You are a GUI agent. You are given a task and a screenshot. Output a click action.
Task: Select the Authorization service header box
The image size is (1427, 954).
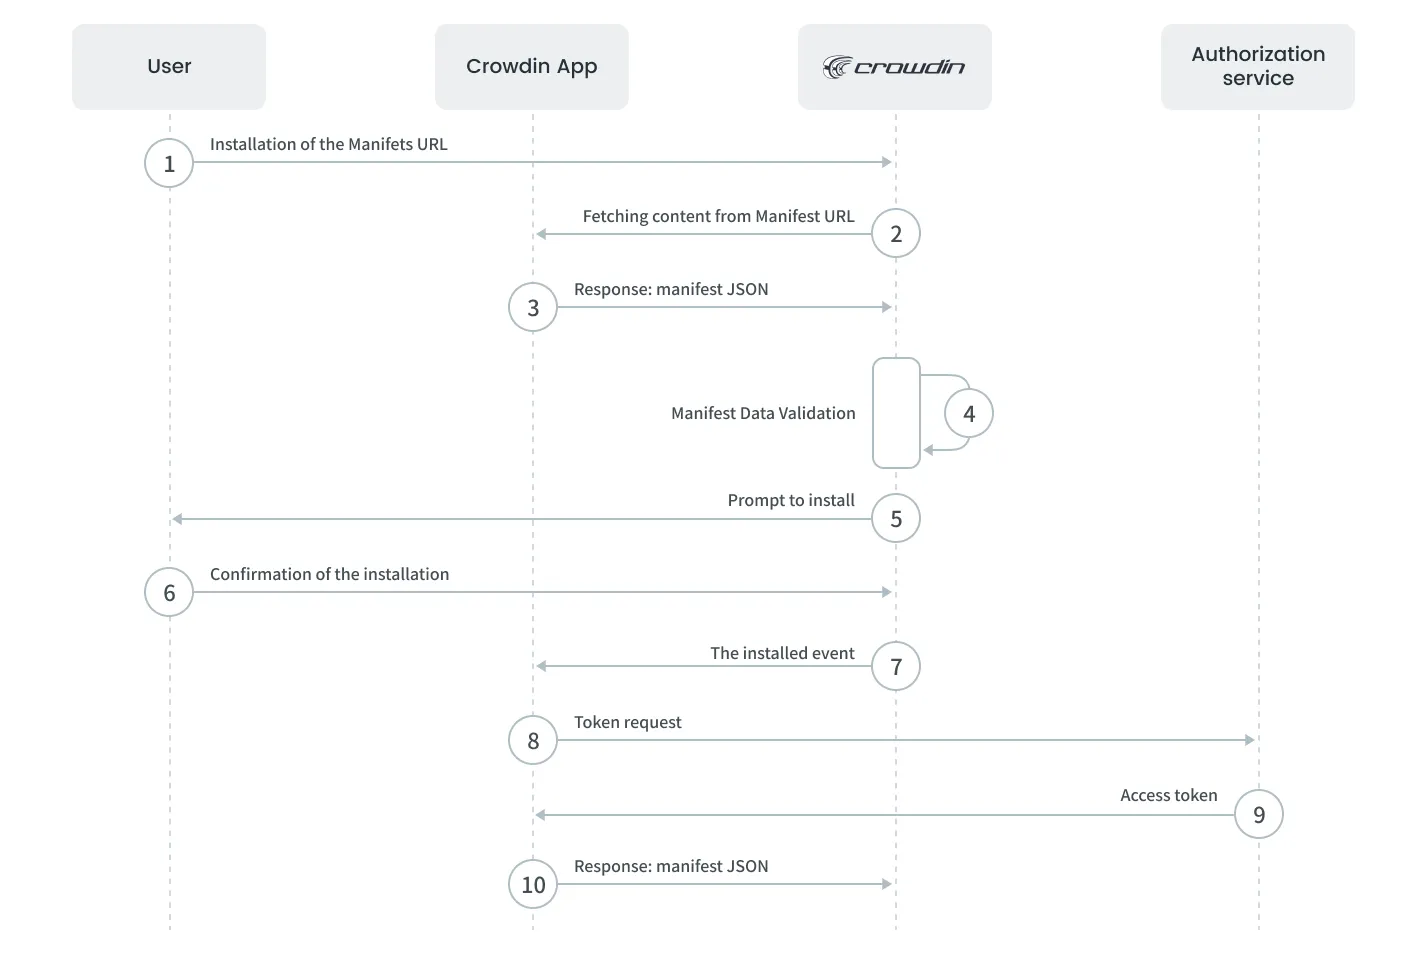pyautogui.click(x=1258, y=67)
